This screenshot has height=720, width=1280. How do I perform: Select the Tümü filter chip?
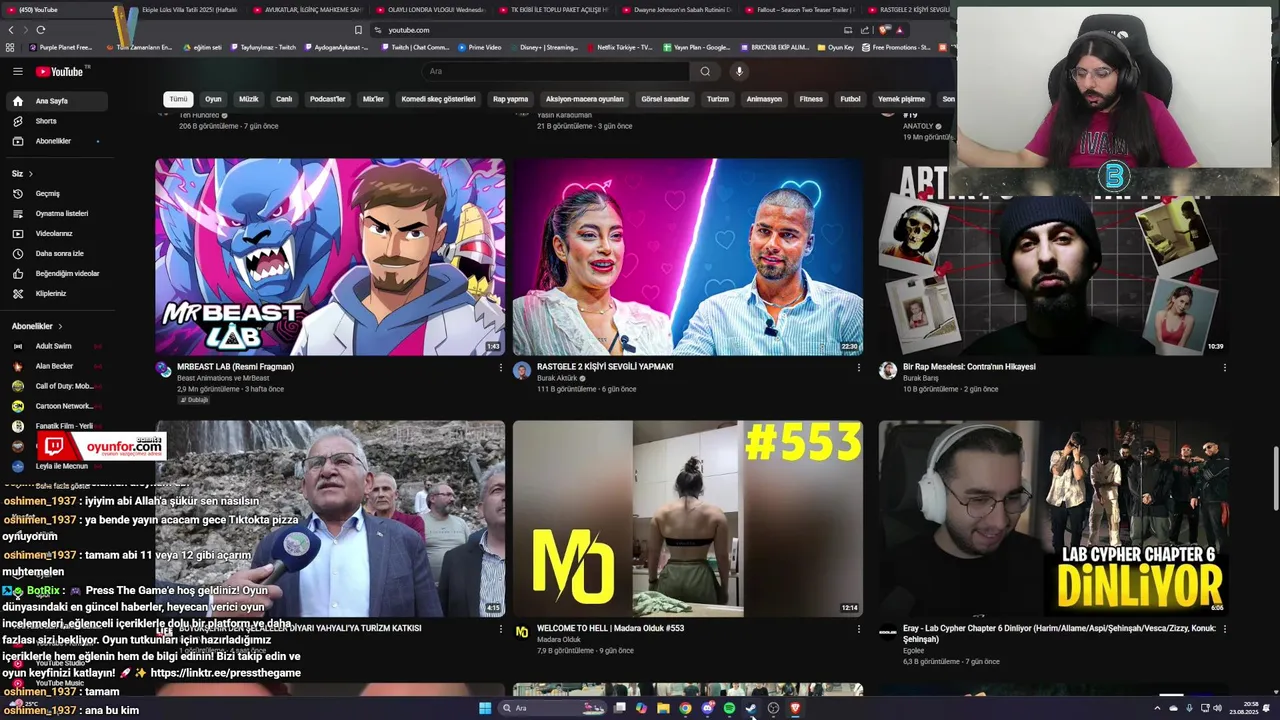coord(178,99)
